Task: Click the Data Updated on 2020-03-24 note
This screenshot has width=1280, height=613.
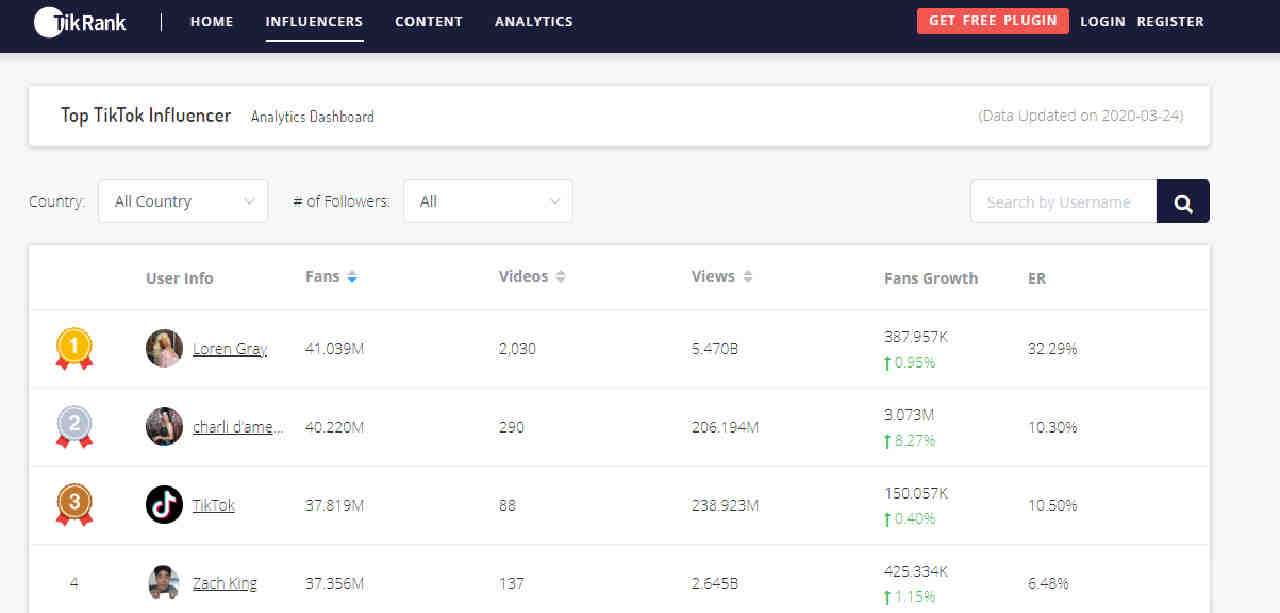Action: pyautogui.click(x=1081, y=115)
